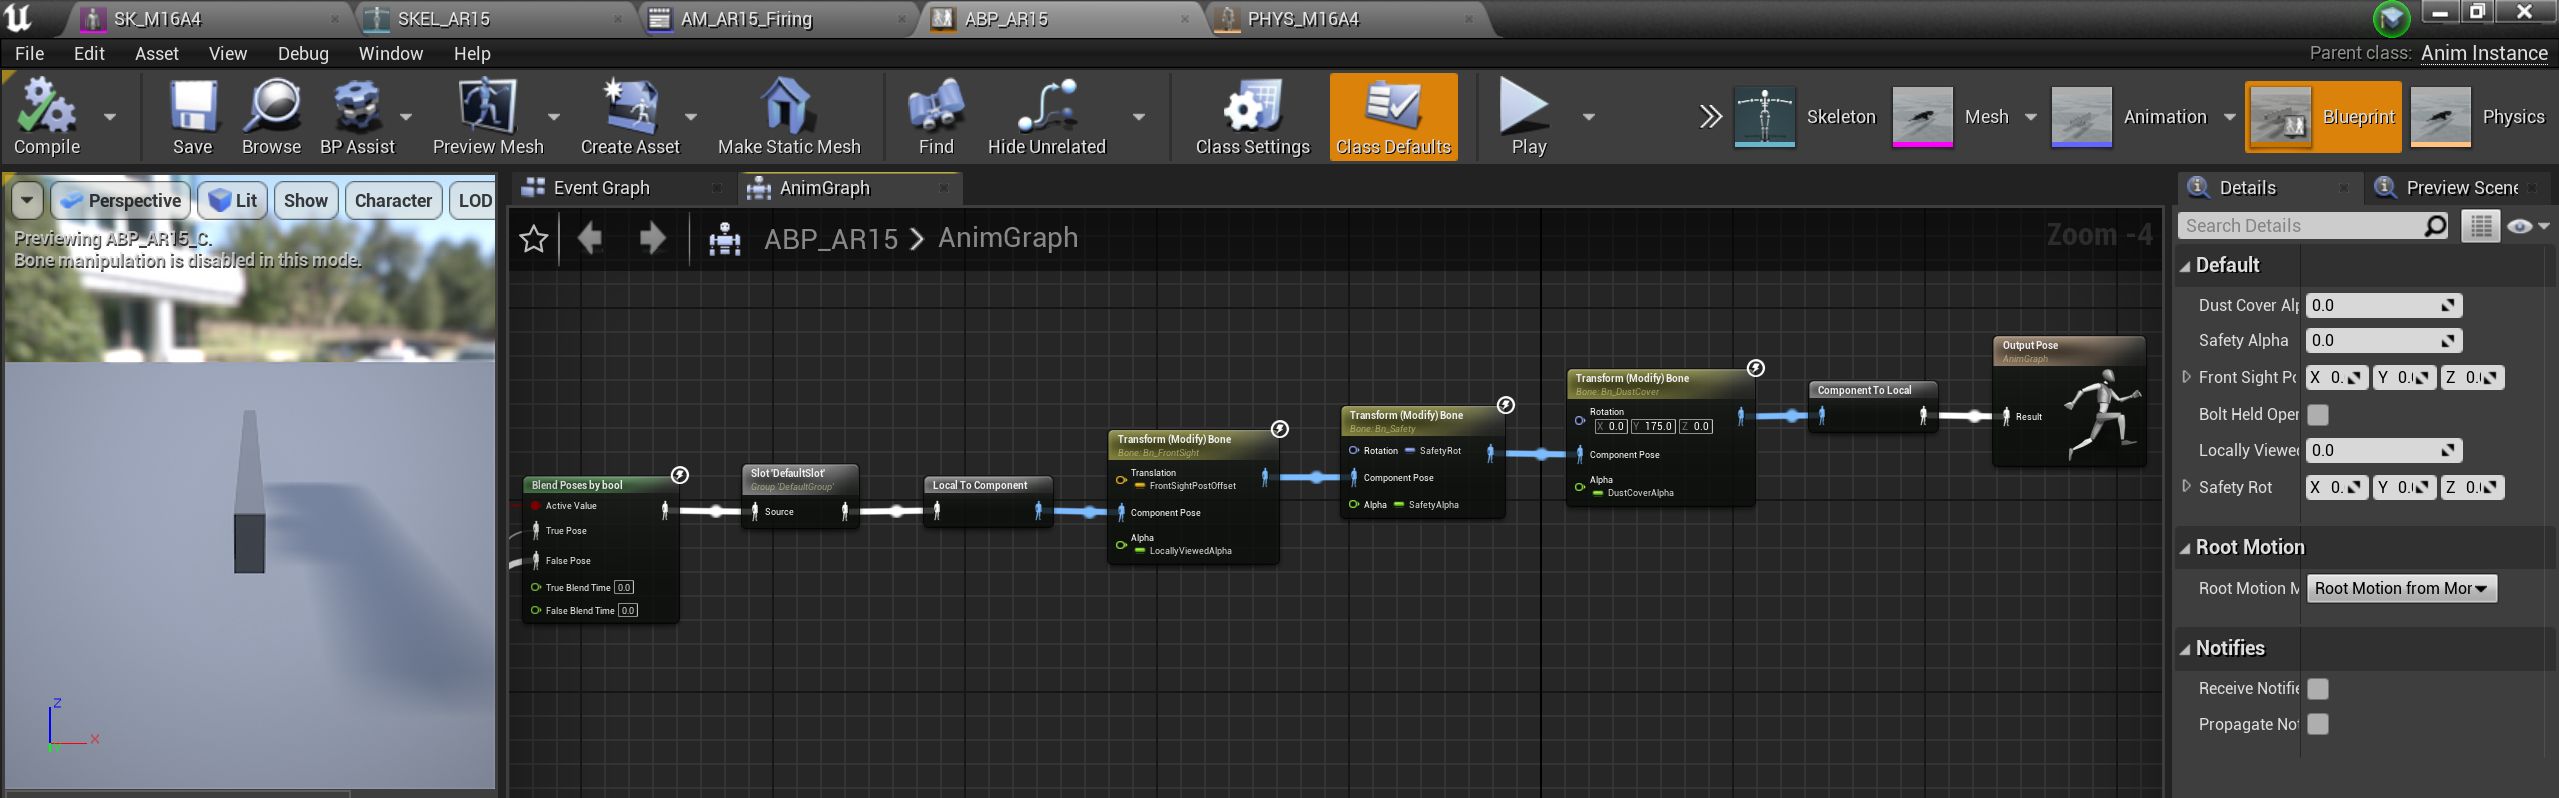The height and width of the screenshot is (798, 2559).
Task: Open Details view options eye icon
Action: (x=2527, y=227)
